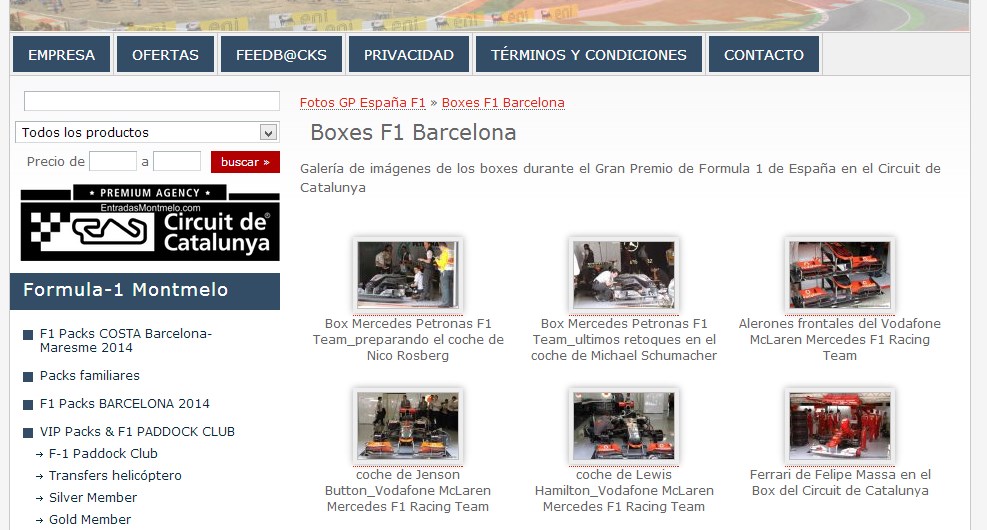Open Michael Schumacher box thumbnail
Image resolution: width=987 pixels, height=530 pixels.
[624, 275]
